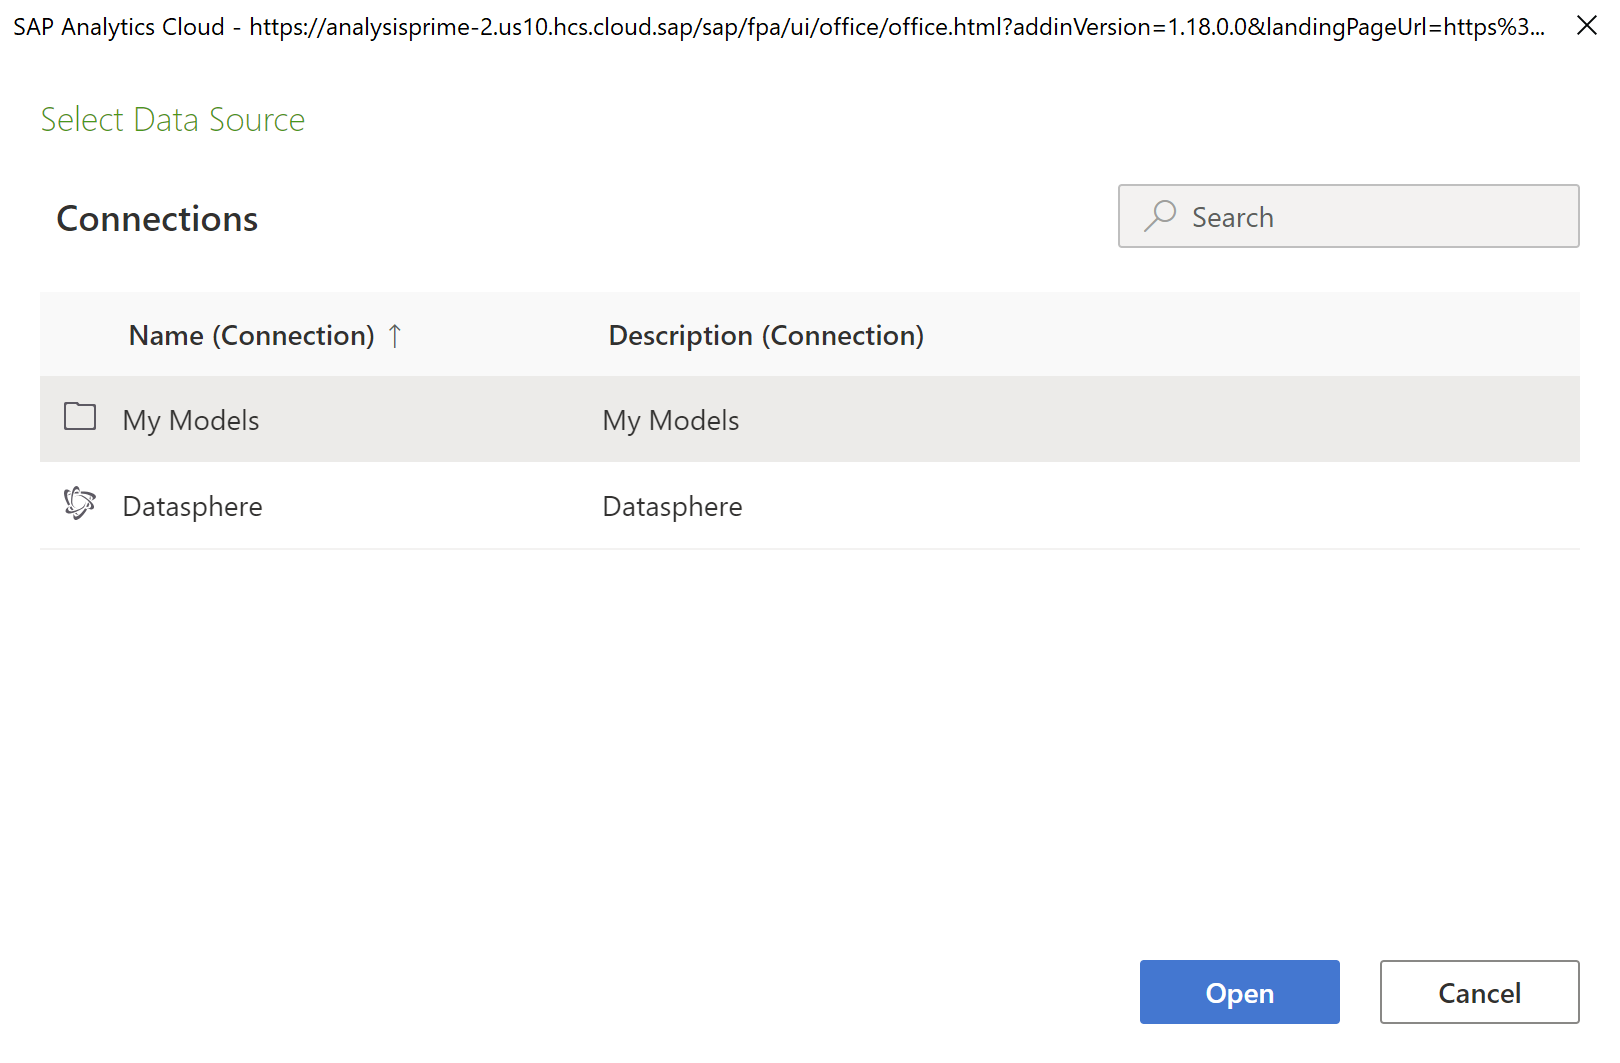Click the magnifying glass in the search bar
This screenshot has width=1620, height=1063.
[1160, 216]
